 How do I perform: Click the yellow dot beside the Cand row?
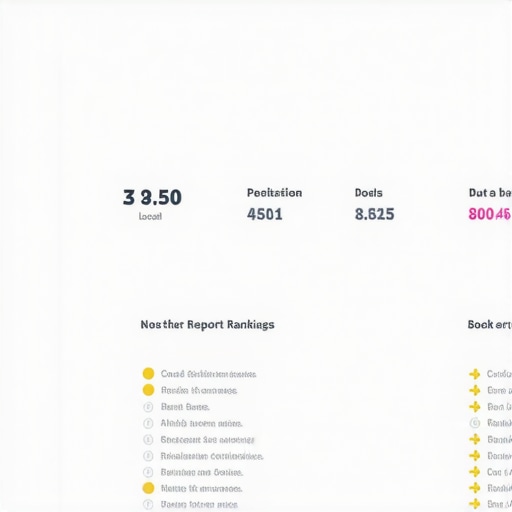click(x=148, y=374)
